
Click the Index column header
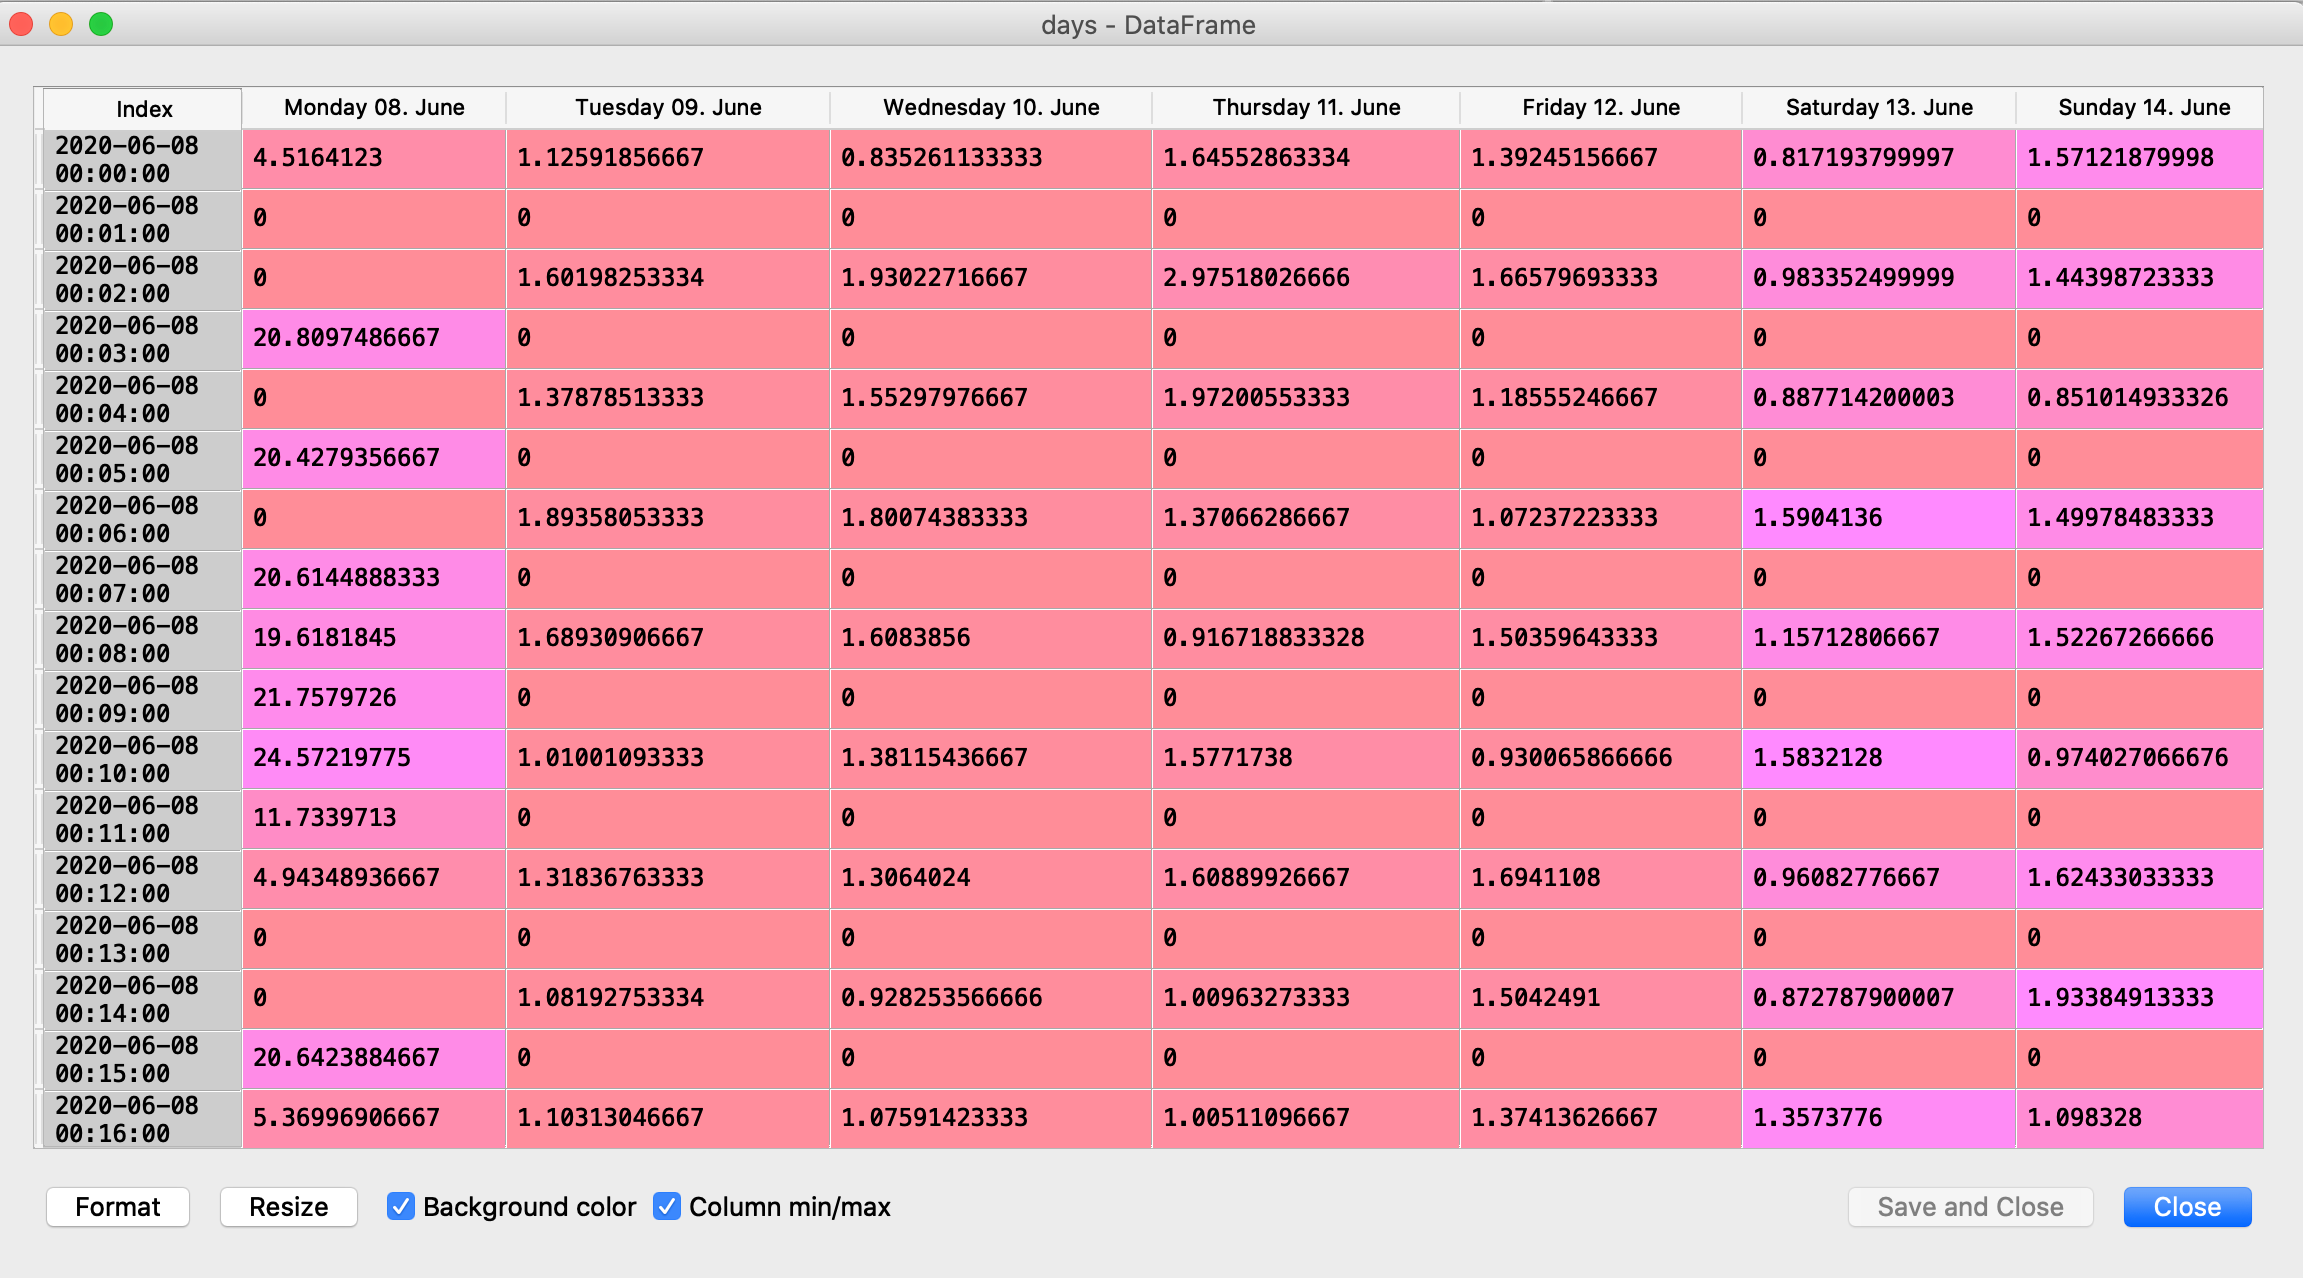coord(144,109)
